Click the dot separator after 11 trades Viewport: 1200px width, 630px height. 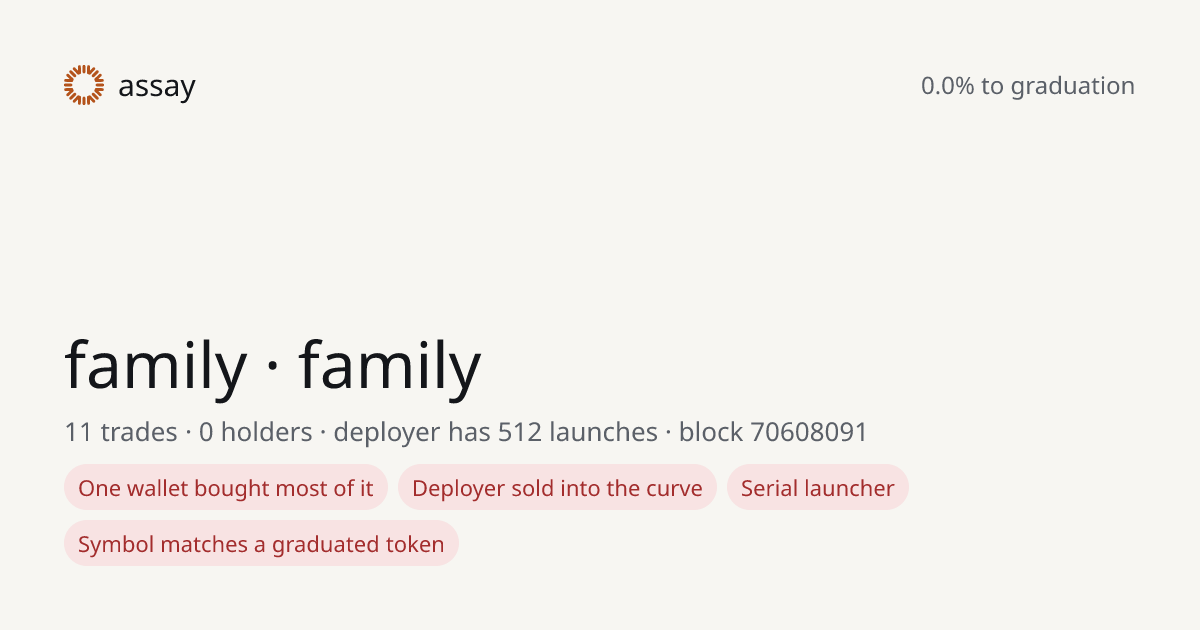188,433
